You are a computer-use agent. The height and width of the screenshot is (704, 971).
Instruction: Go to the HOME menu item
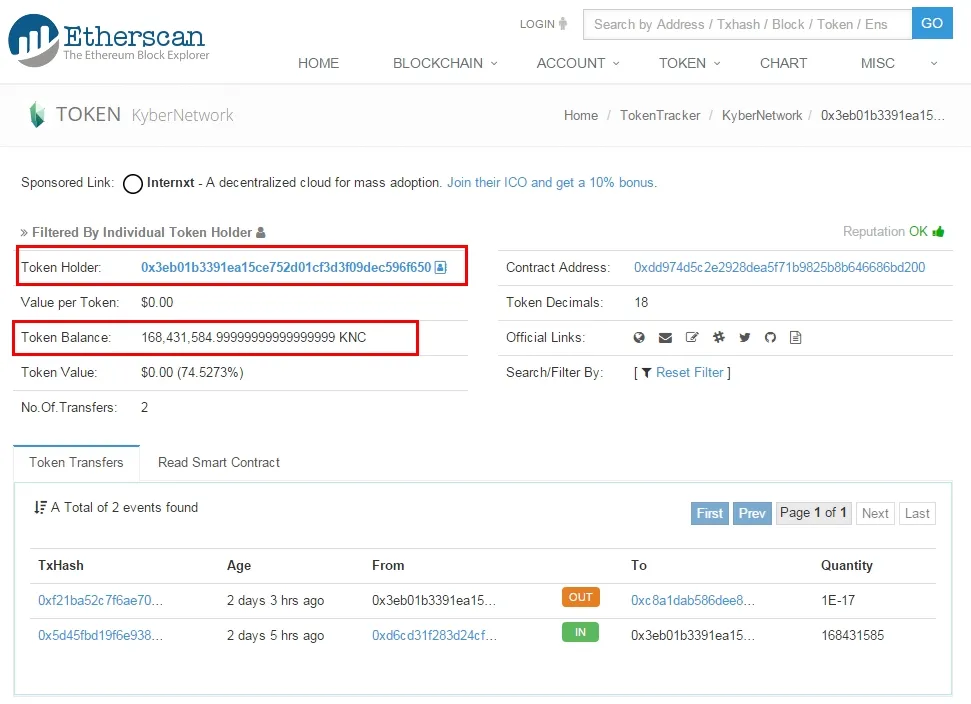[318, 63]
